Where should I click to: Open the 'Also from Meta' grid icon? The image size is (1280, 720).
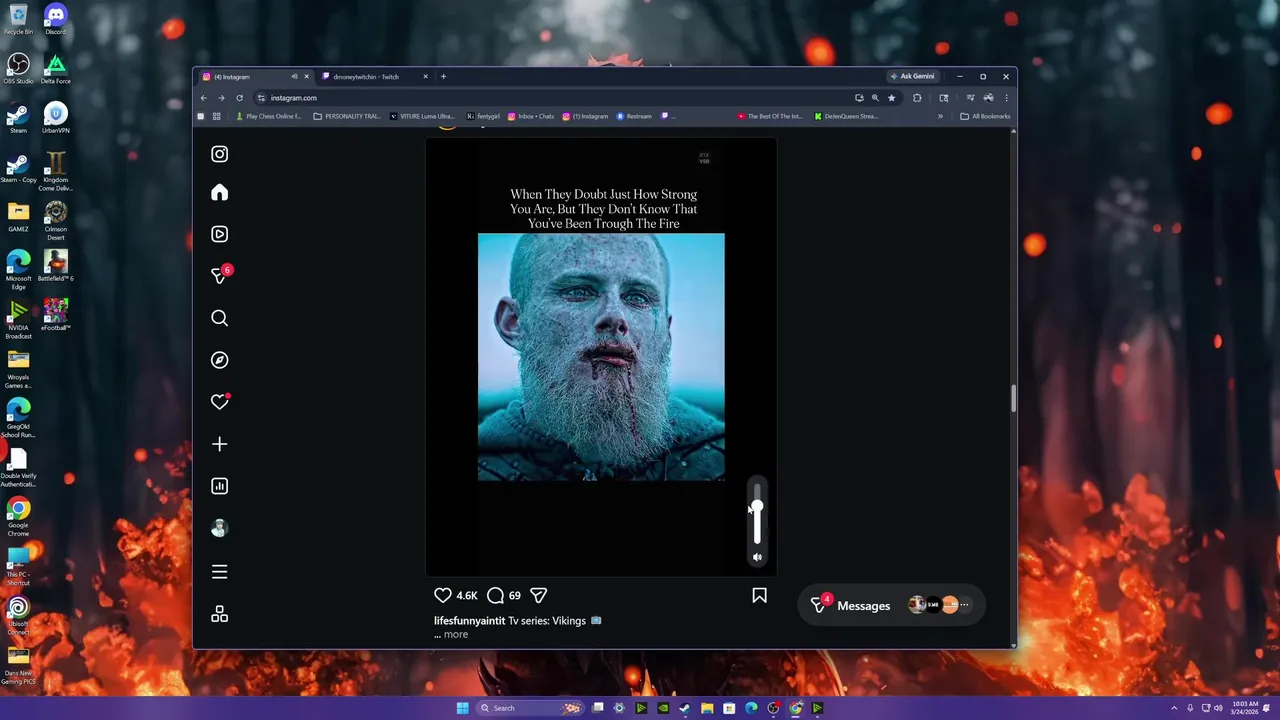tap(219, 614)
